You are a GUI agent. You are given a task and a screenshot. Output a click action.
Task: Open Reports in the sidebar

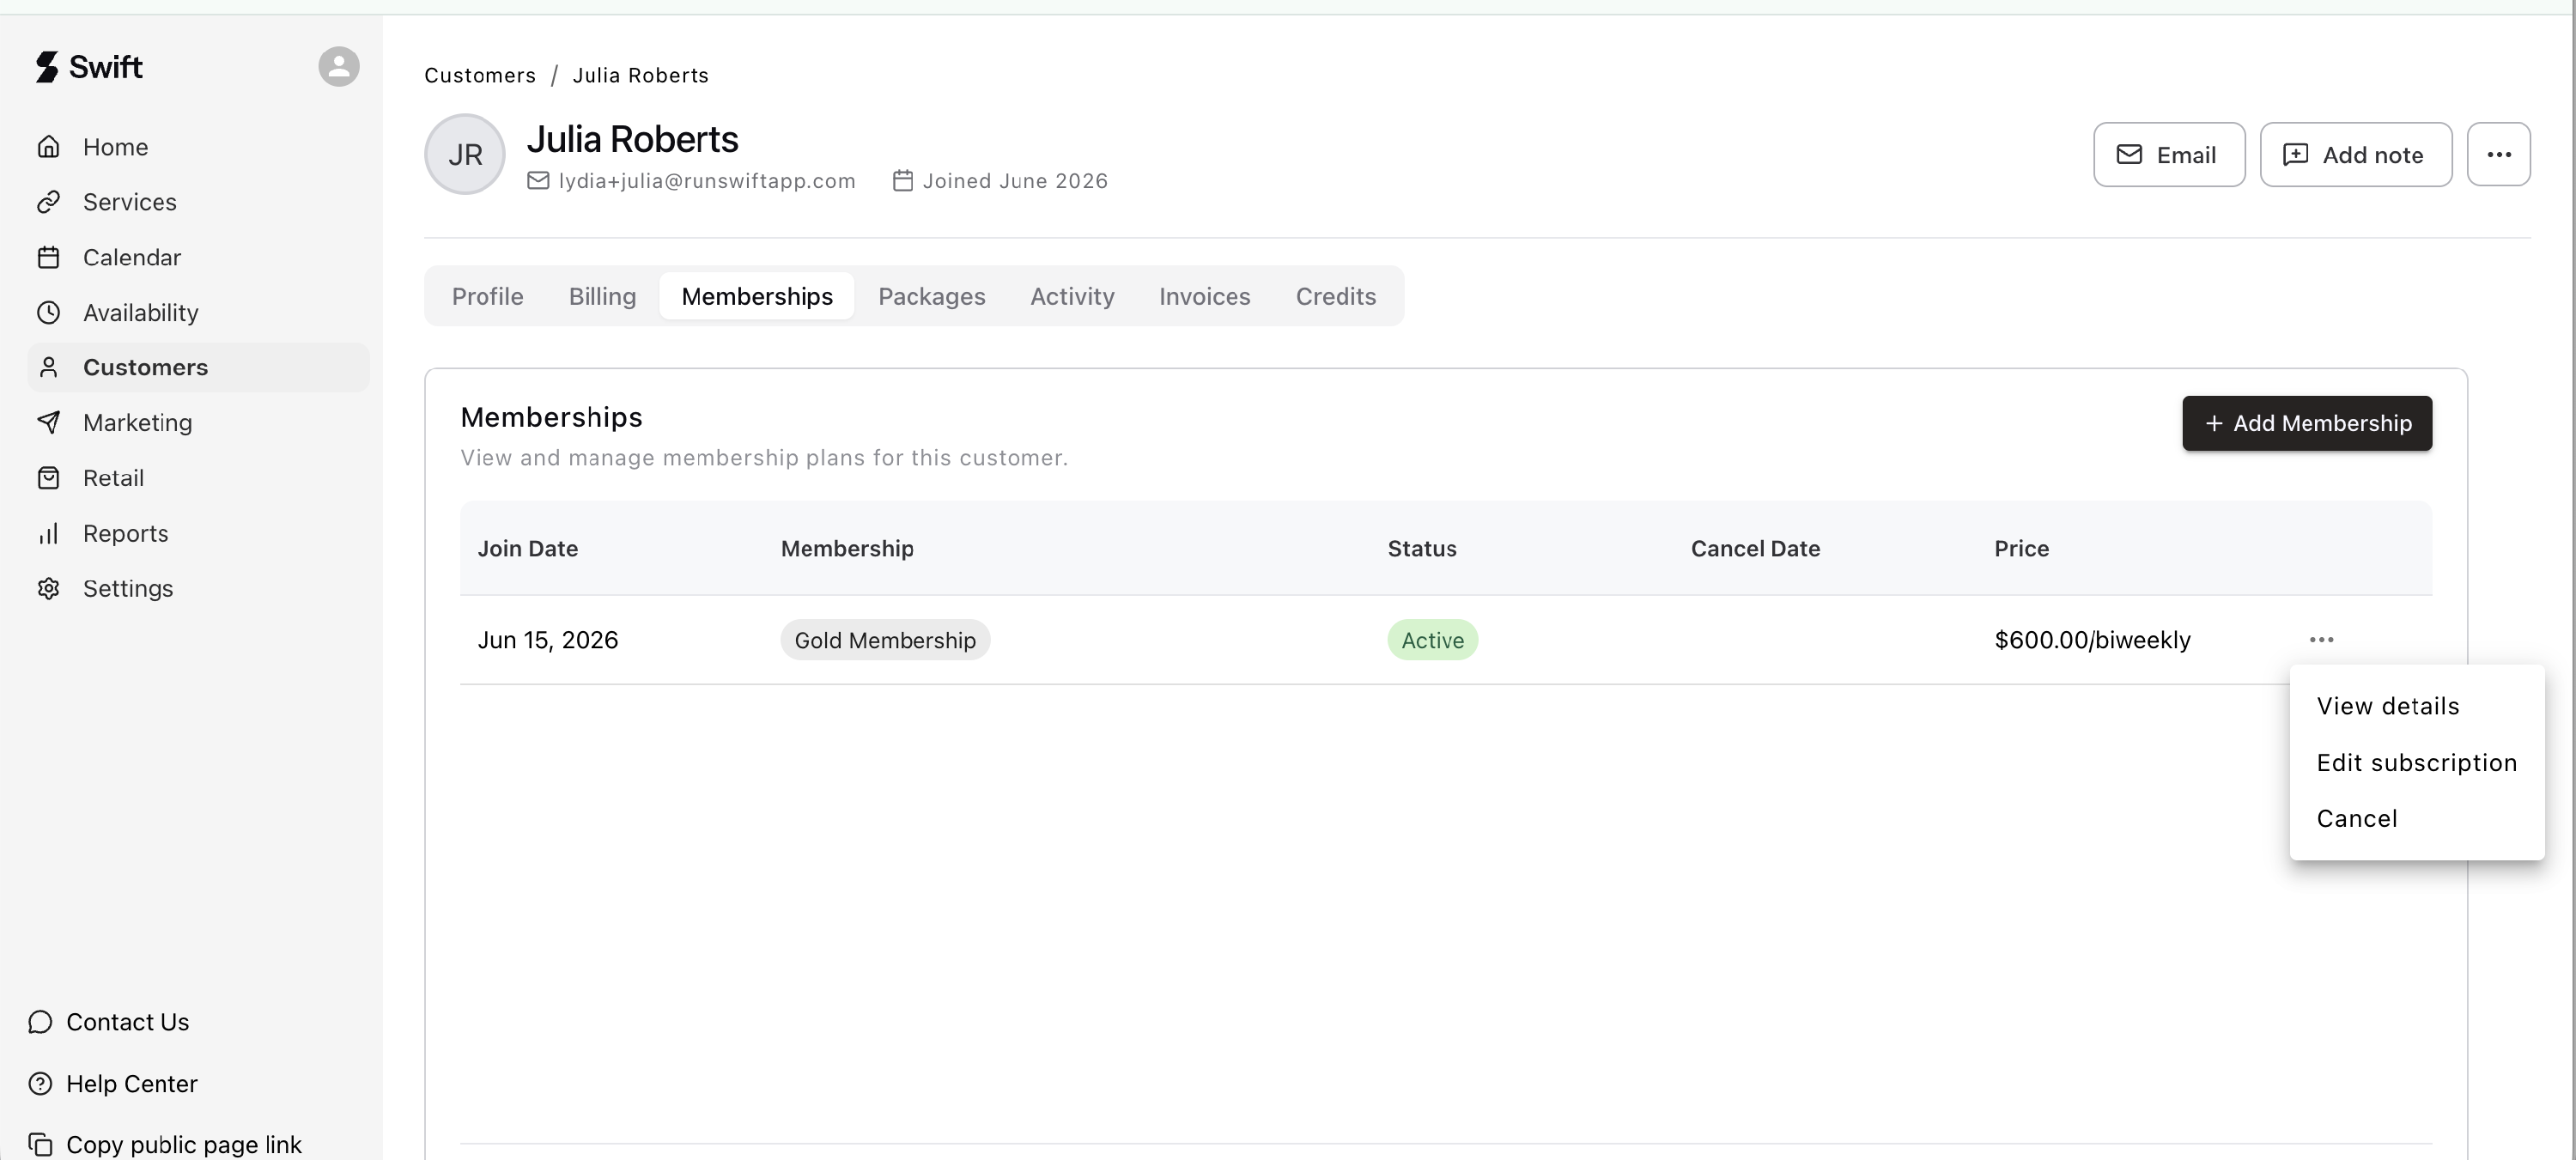point(198,533)
